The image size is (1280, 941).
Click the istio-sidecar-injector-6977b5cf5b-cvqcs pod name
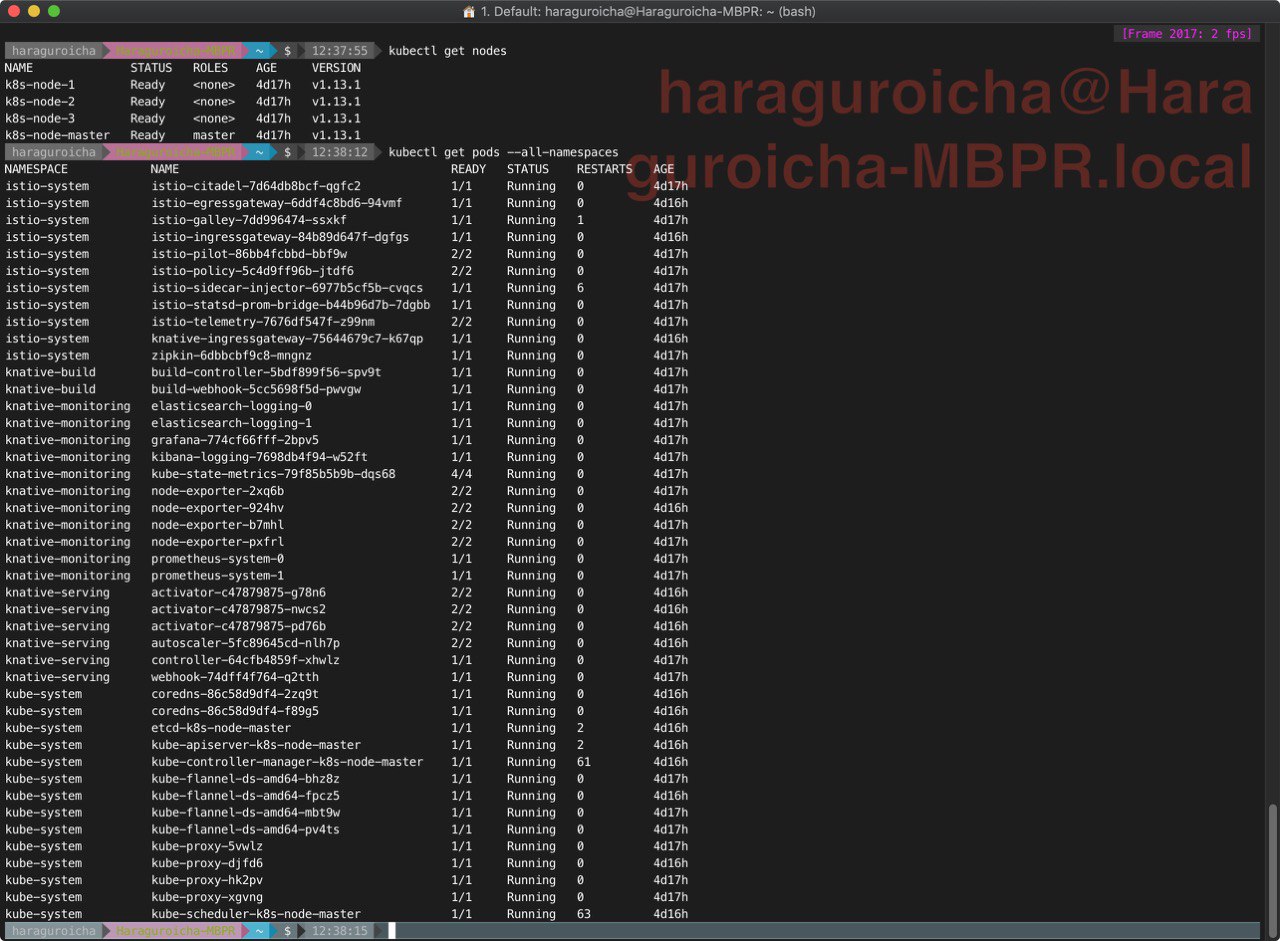[x=287, y=288]
